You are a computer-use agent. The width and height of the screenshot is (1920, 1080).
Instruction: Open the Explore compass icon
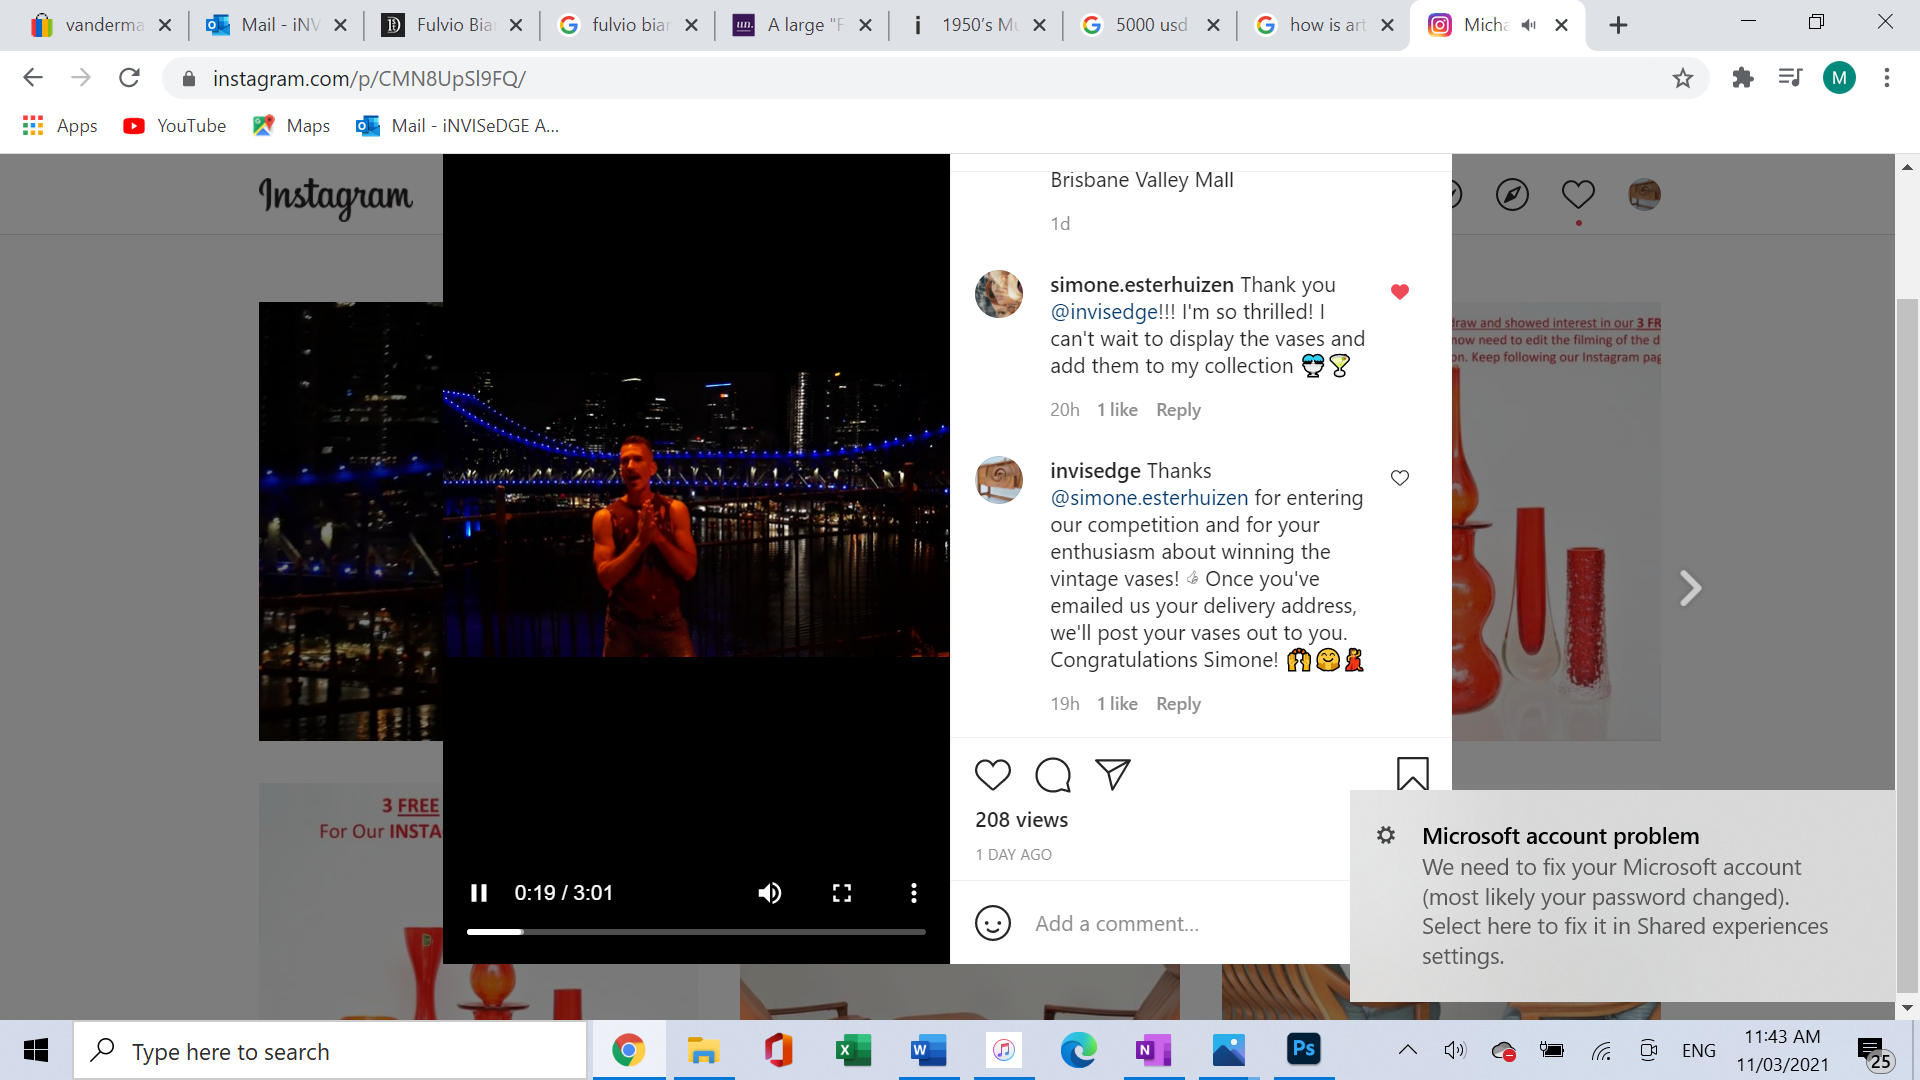click(x=1512, y=194)
